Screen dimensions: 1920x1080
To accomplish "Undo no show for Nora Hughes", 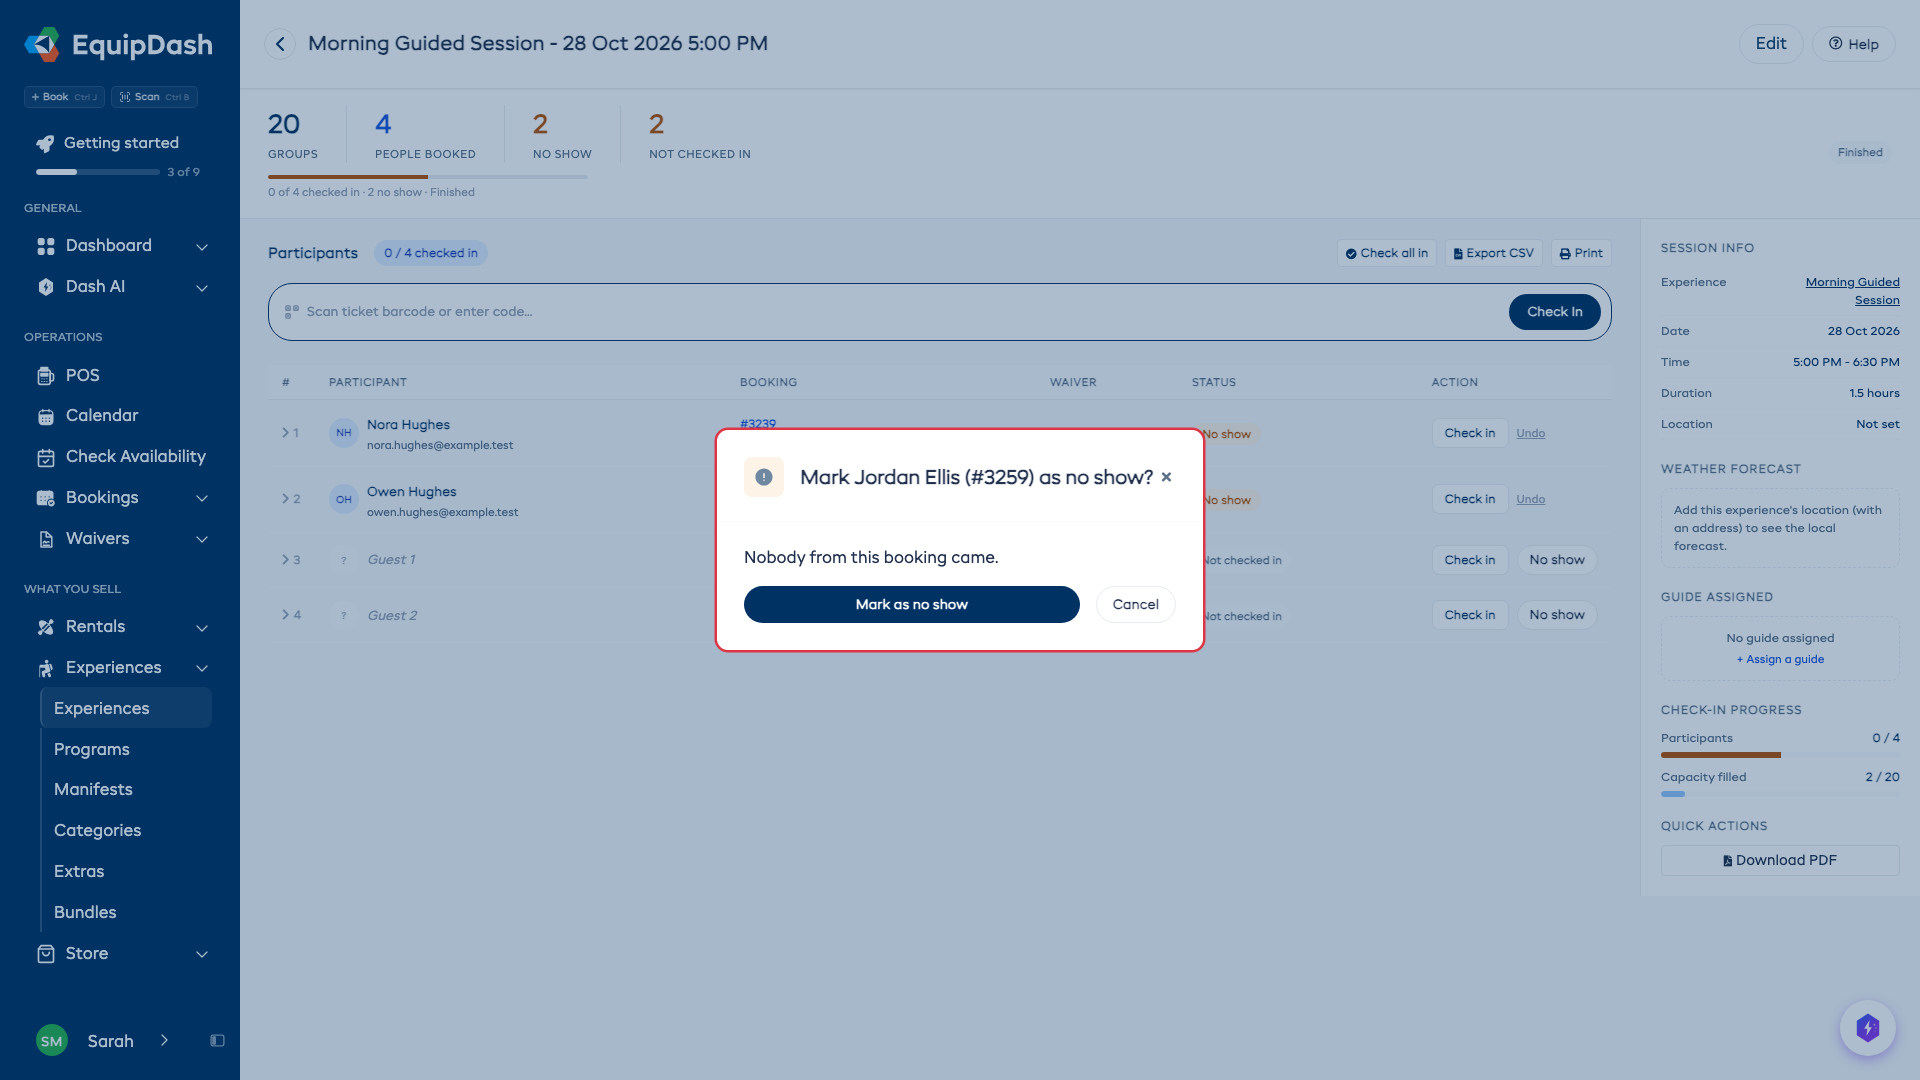I will (1530, 433).
